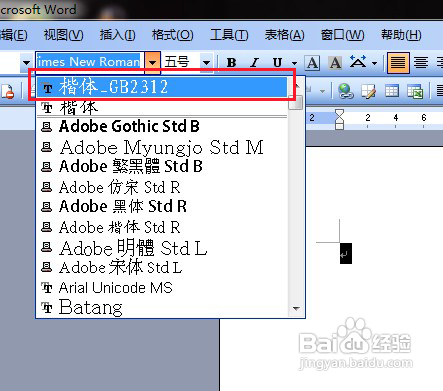Apply character shading (gray A)

pyautogui.click(x=335, y=62)
